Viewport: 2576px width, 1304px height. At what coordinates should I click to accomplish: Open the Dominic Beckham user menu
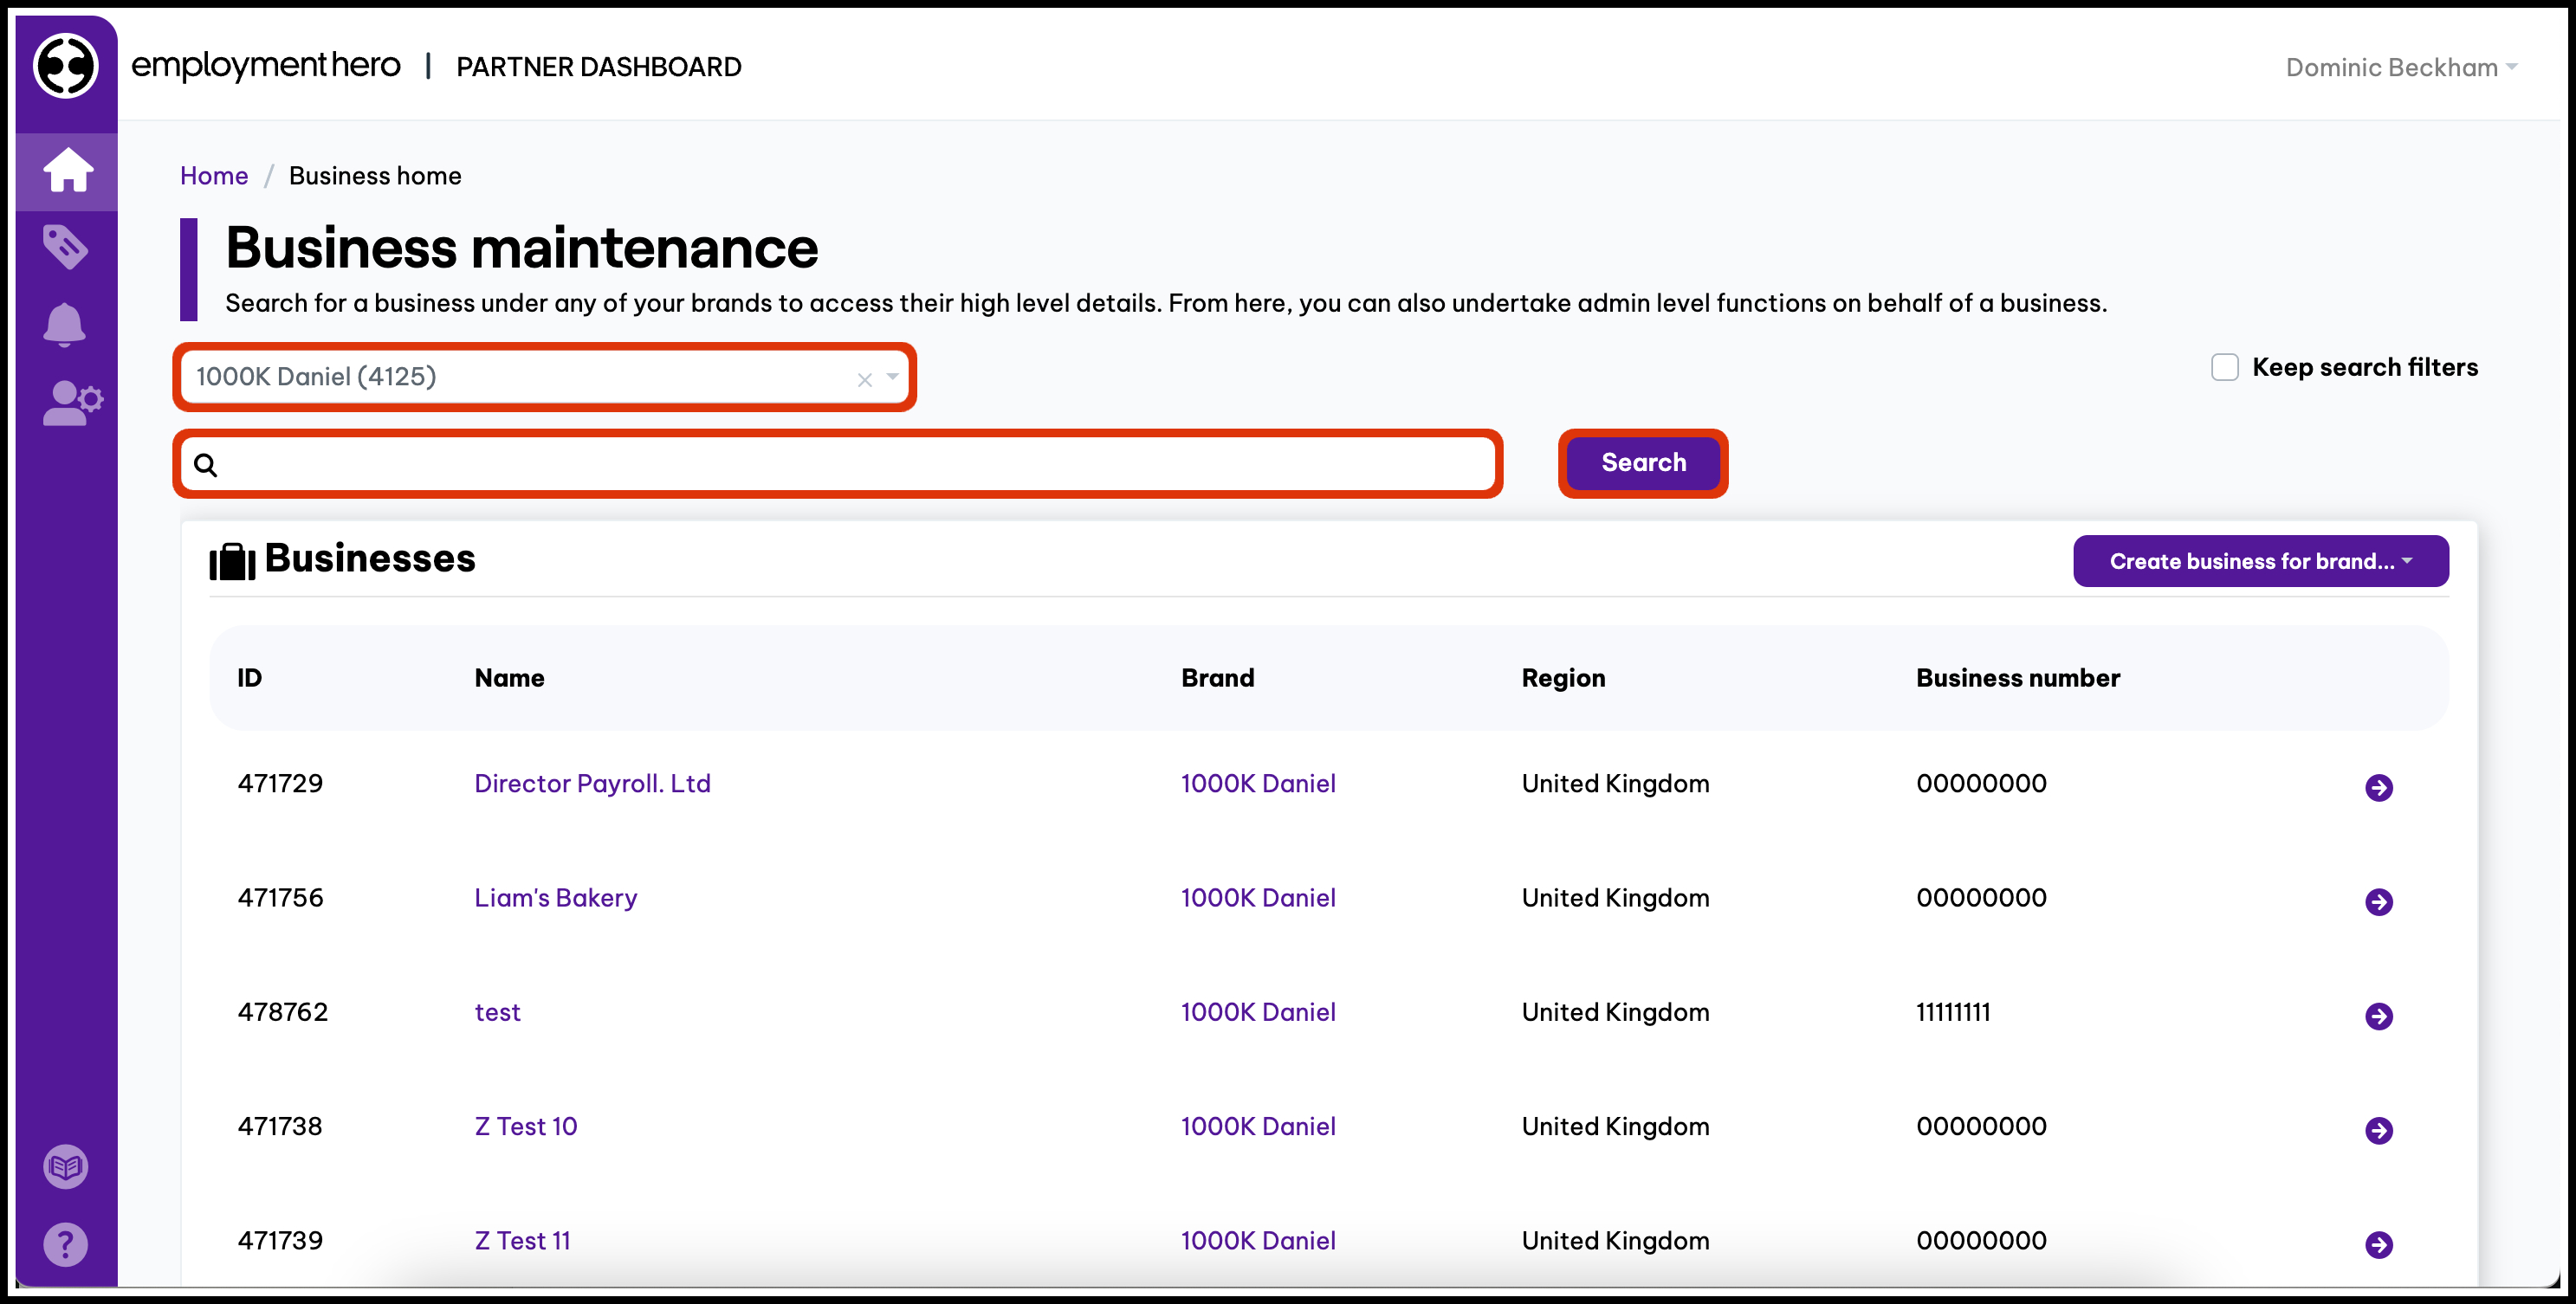(x=2401, y=67)
